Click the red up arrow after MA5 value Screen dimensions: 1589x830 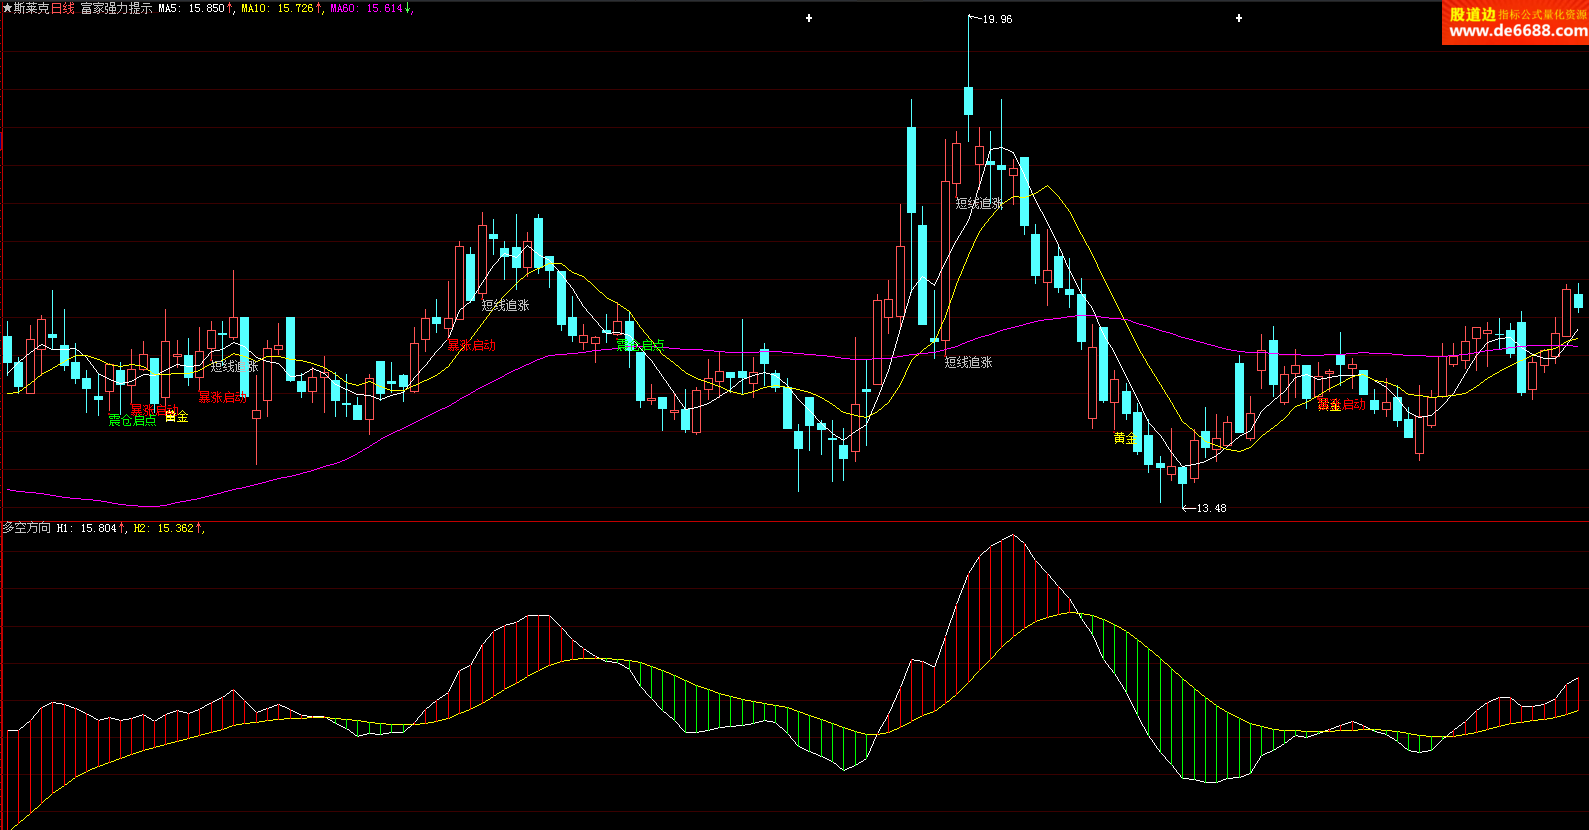231,8
